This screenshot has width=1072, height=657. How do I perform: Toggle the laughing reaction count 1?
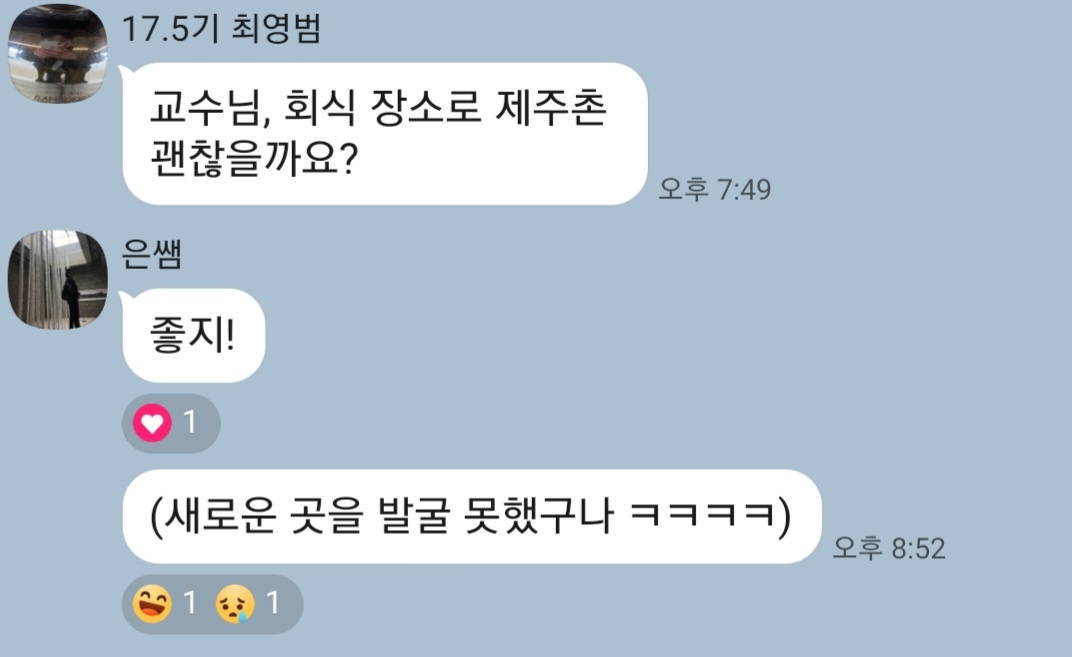coord(190,604)
